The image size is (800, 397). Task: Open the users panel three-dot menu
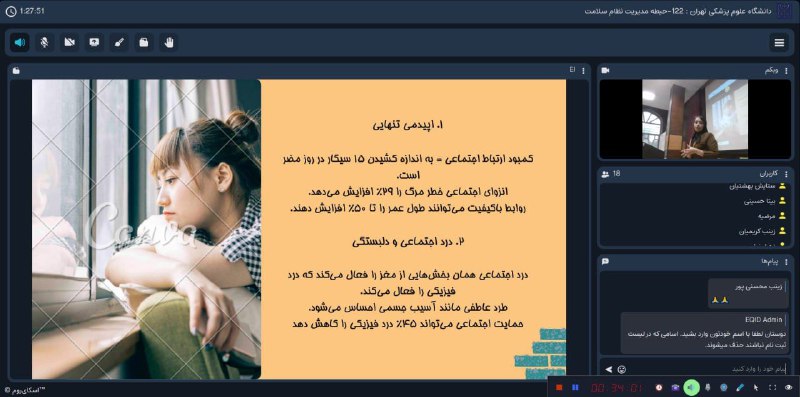tap(787, 174)
